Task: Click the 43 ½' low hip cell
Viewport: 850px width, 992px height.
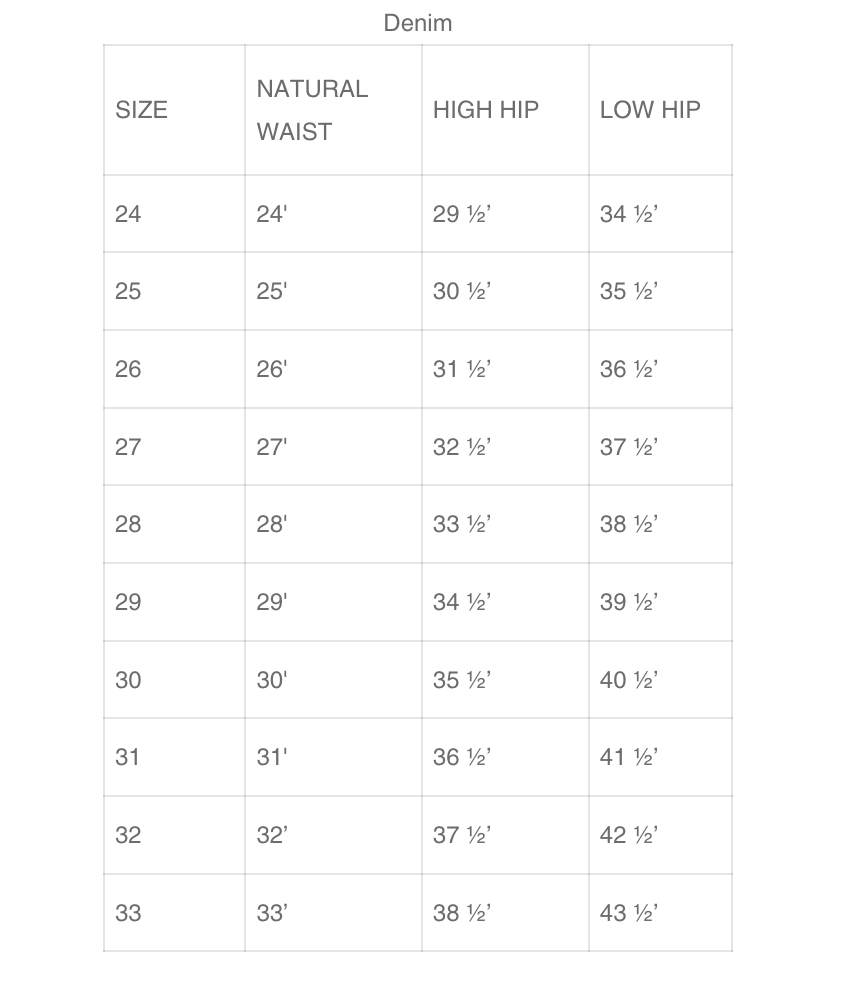Action: [x=628, y=913]
